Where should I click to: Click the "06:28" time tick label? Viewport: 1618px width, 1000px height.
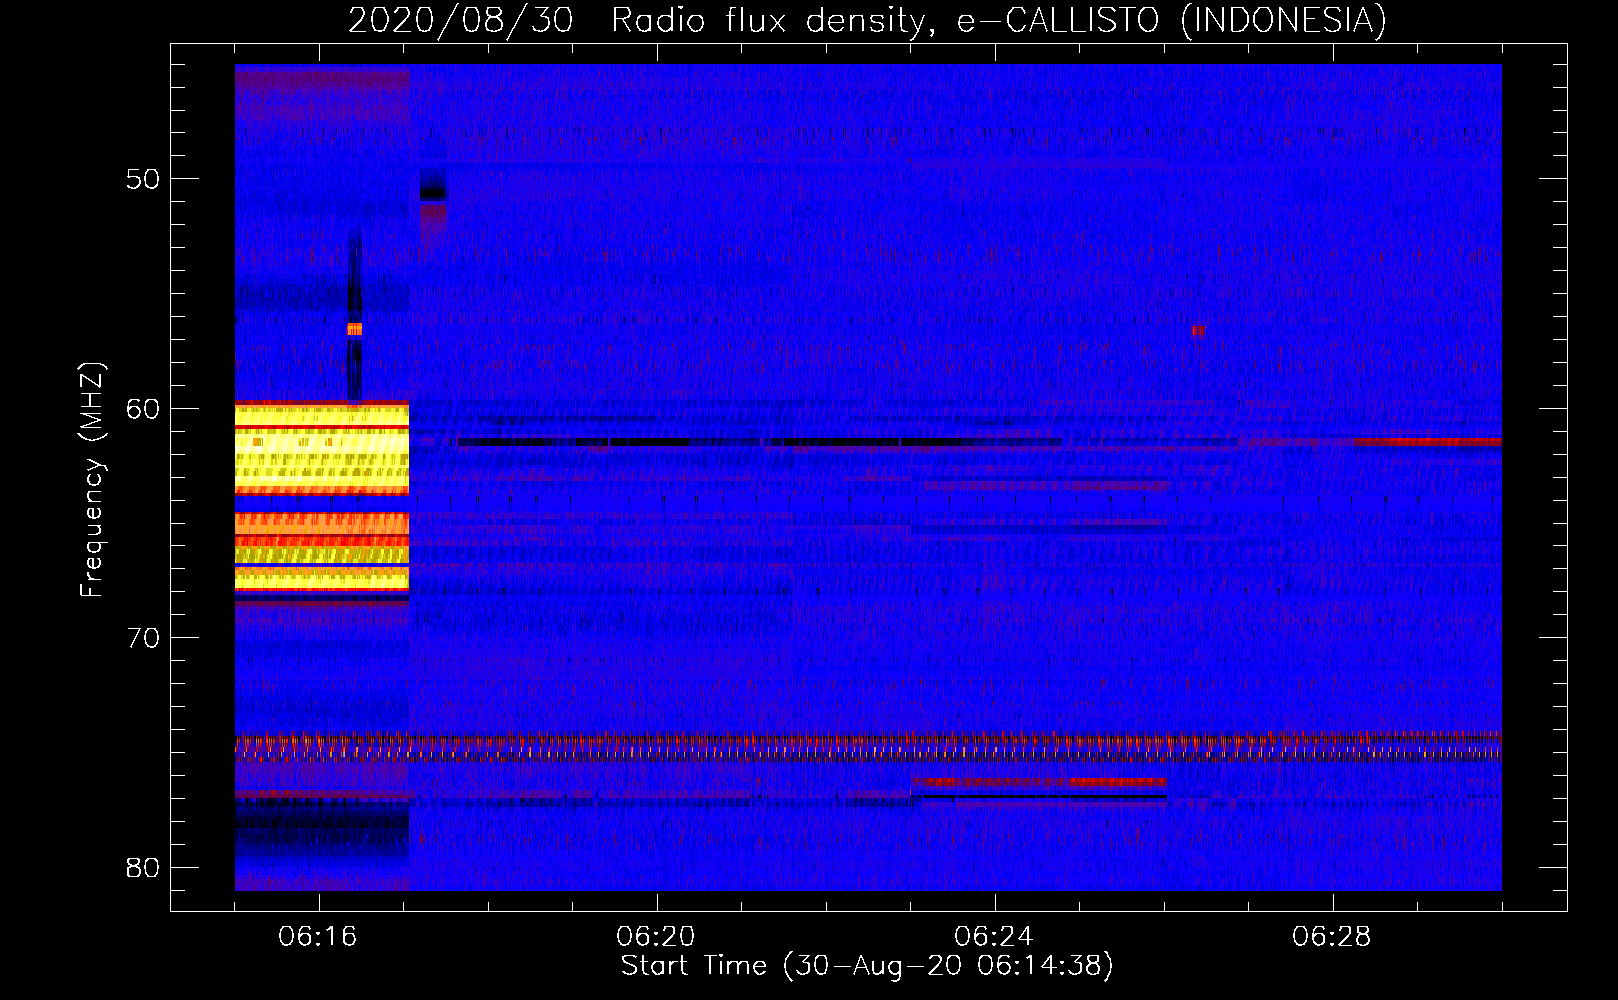coord(1332,937)
